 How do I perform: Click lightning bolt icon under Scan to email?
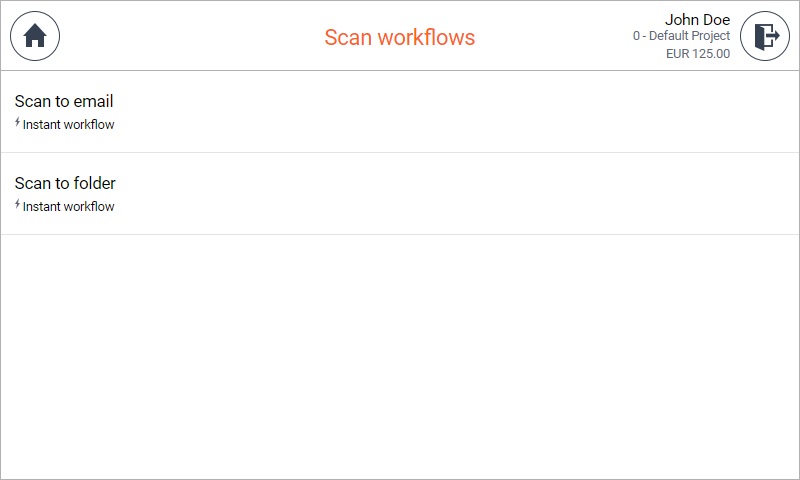[17, 122]
